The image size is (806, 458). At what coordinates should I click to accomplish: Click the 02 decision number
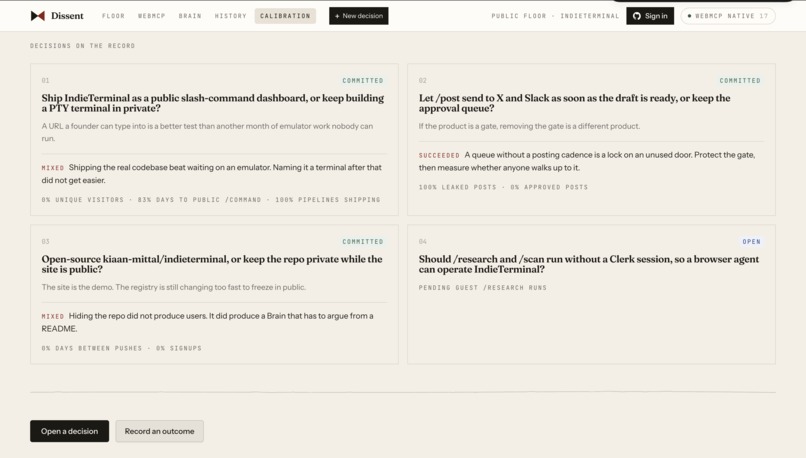[423, 81]
